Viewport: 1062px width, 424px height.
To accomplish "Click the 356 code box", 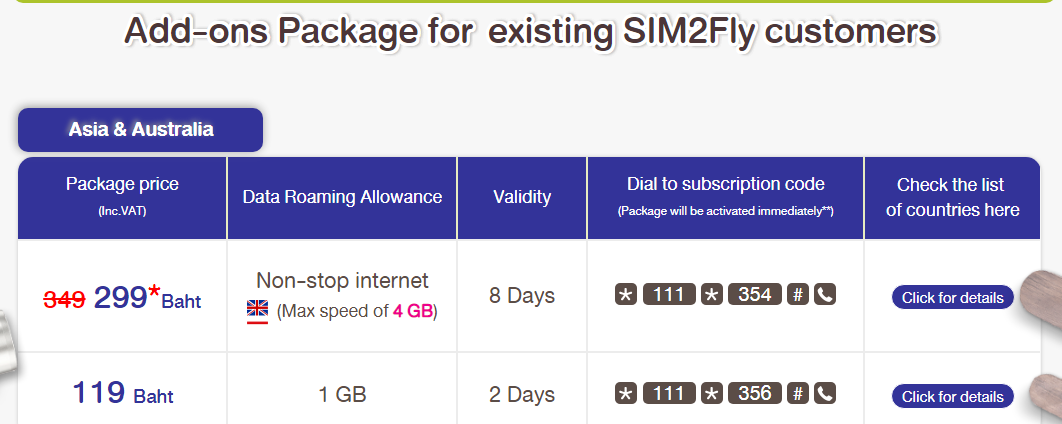I will 755,394.
